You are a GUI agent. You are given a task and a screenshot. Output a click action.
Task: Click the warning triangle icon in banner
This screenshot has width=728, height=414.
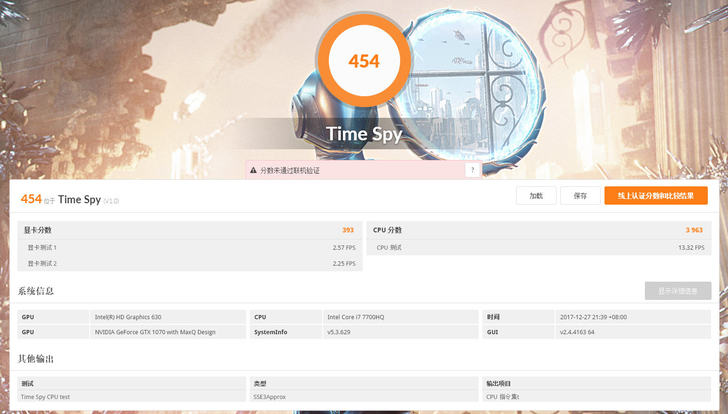click(253, 170)
